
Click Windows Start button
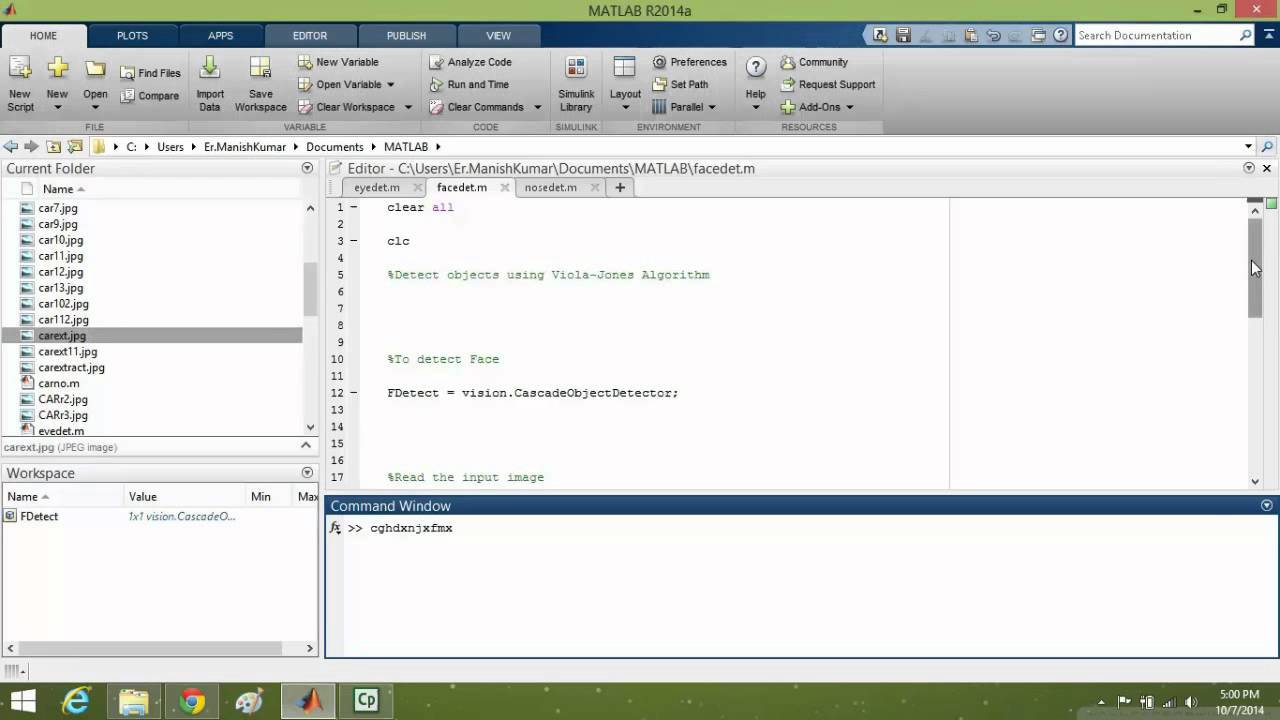tap(22, 700)
